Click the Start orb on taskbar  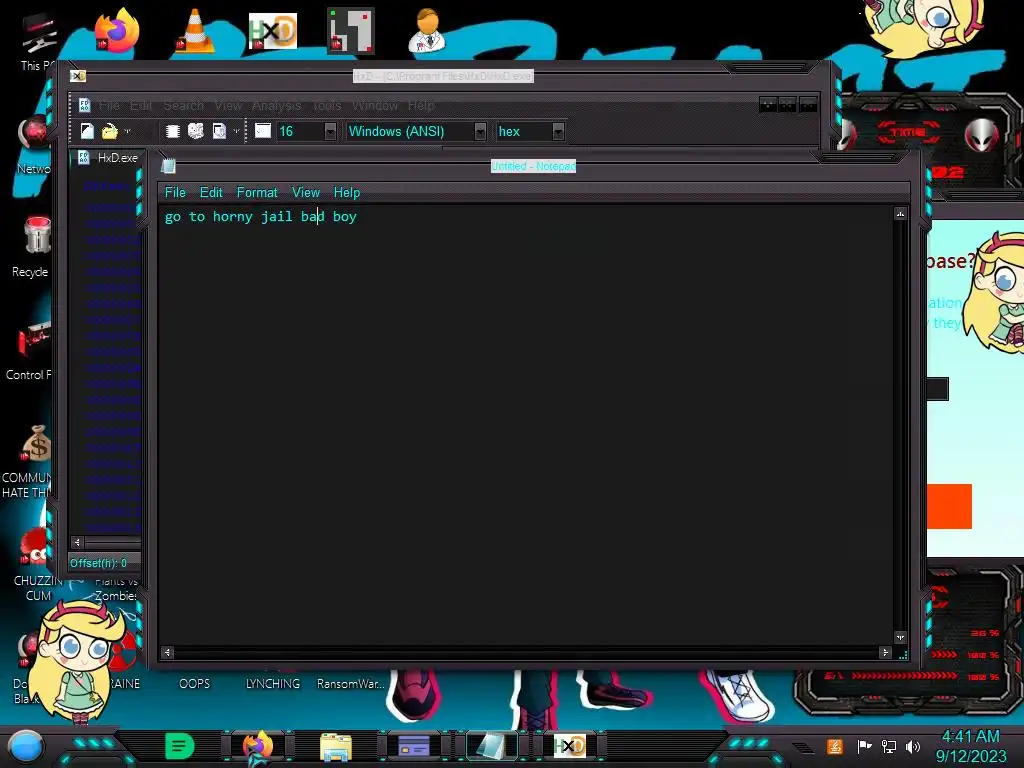(x=26, y=746)
